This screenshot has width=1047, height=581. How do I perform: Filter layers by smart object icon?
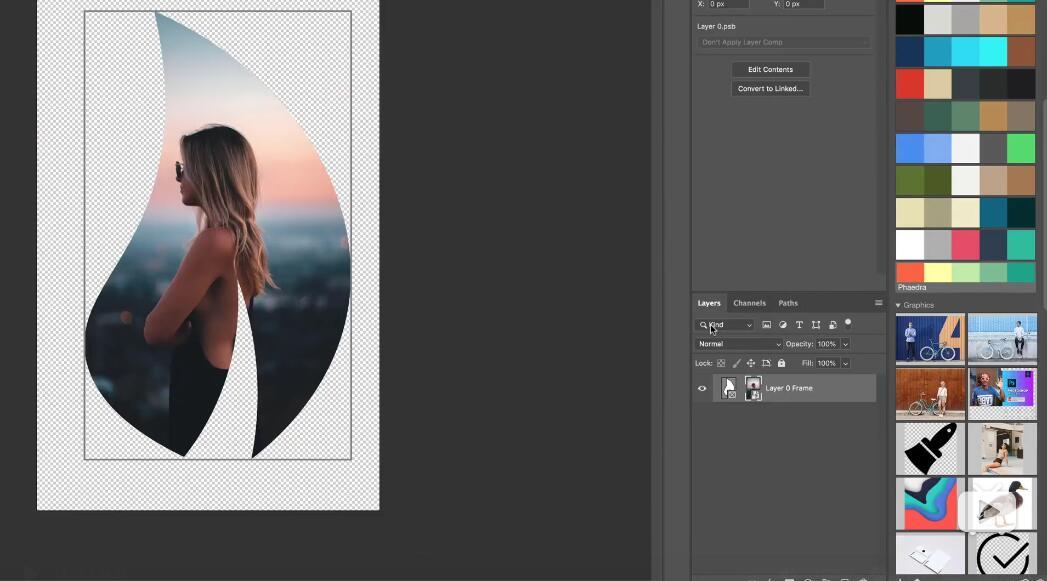832,325
